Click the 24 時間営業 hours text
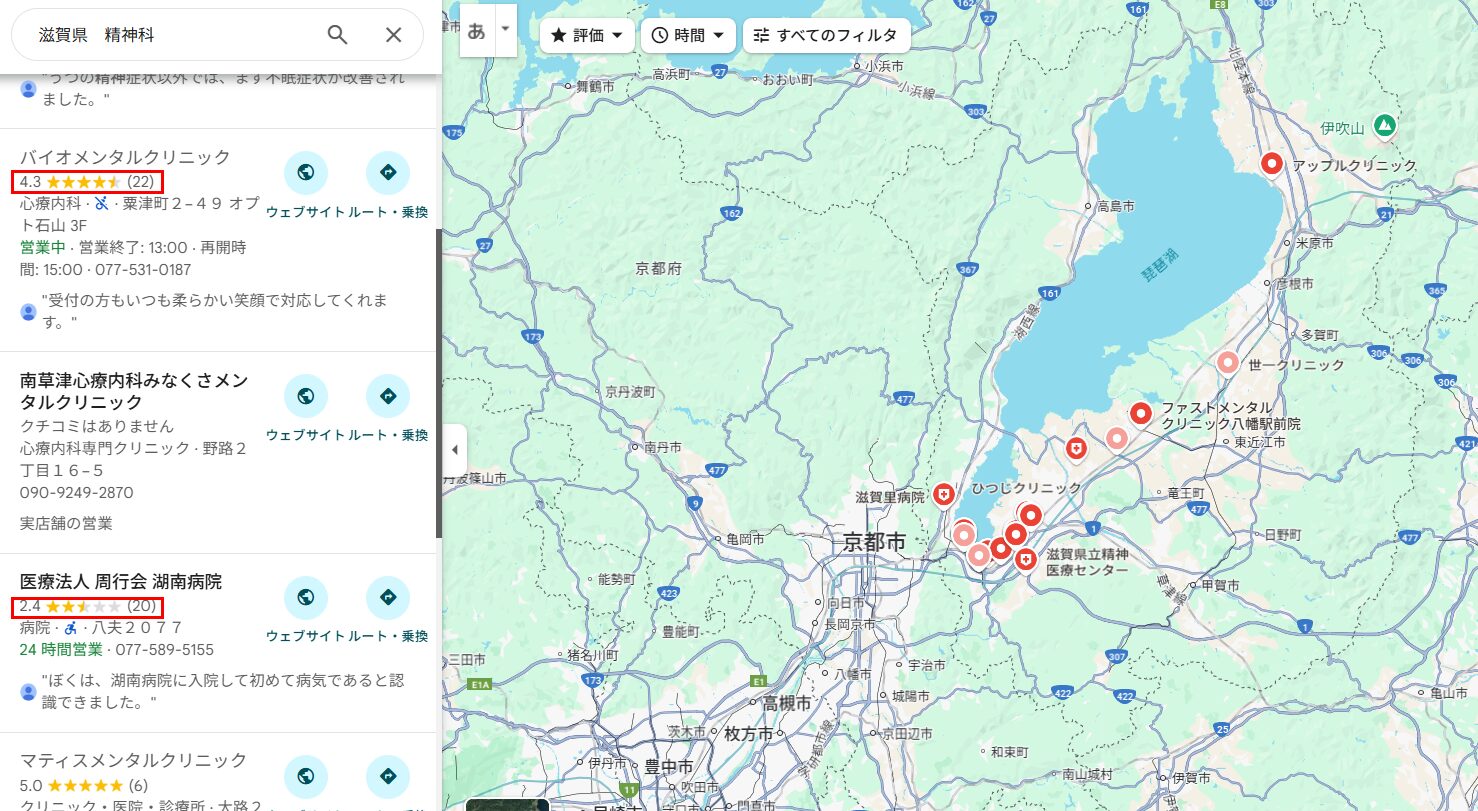This screenshot has width=1478, height=811. 61,650
